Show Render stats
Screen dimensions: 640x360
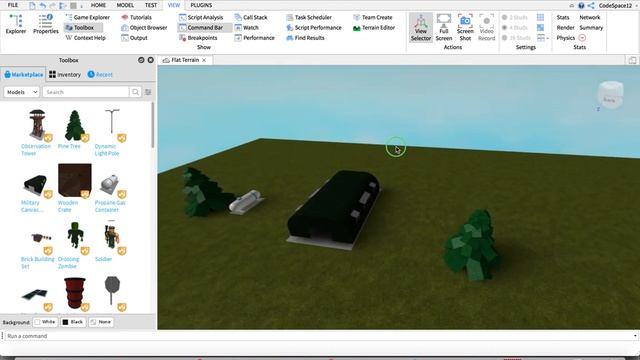click(565, 28)
